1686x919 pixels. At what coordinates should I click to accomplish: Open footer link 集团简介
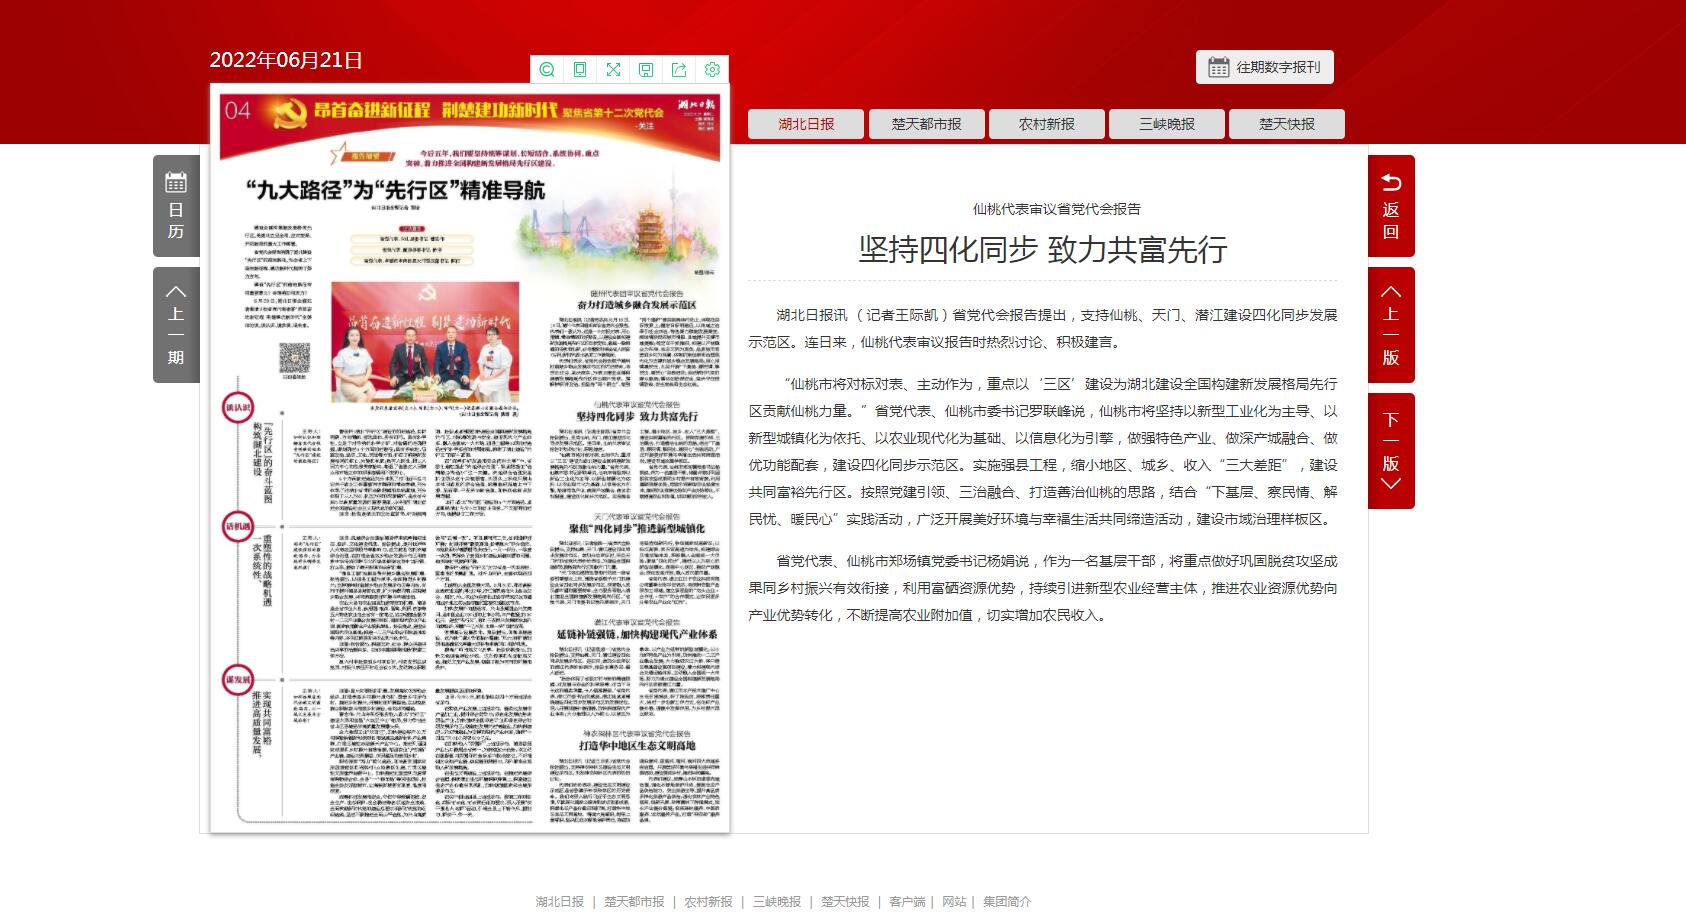(x=1007, y=902)
